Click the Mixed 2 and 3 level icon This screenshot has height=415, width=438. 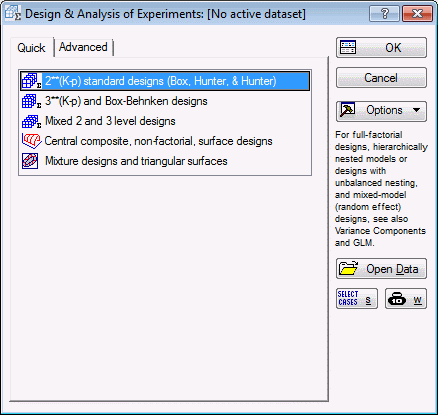point(31,121)
